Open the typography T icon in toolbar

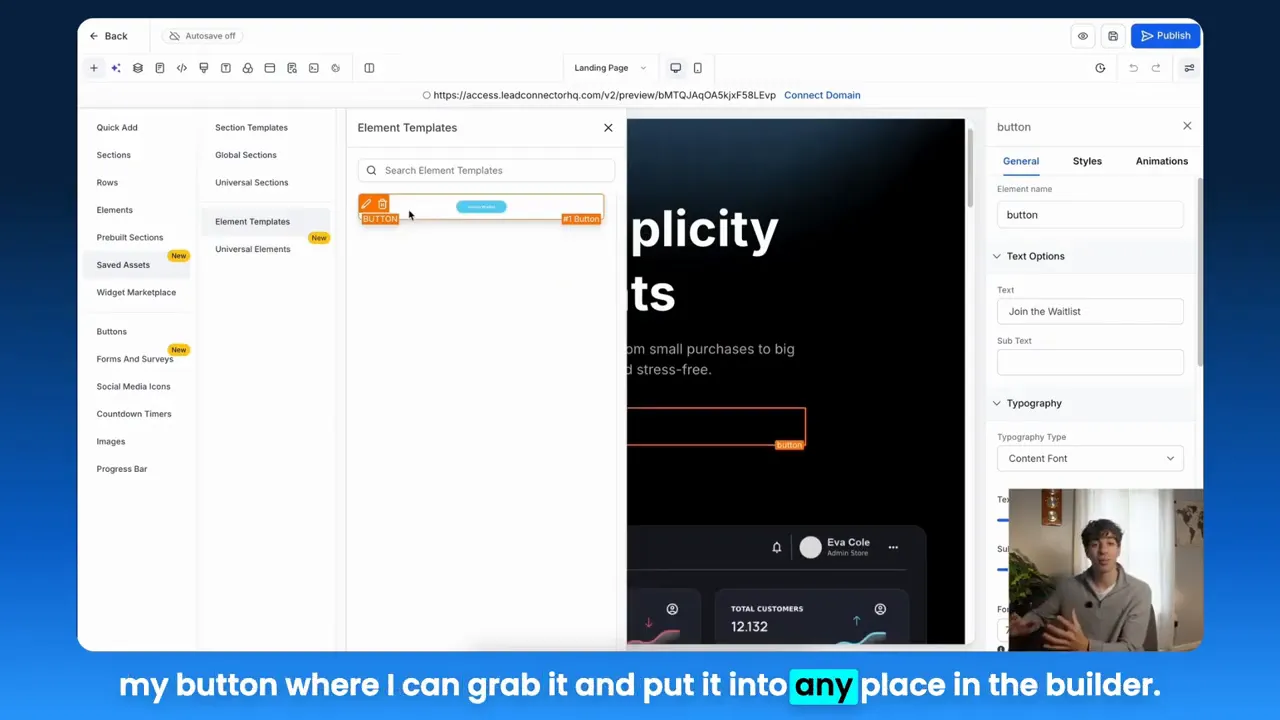click(226, 68)
